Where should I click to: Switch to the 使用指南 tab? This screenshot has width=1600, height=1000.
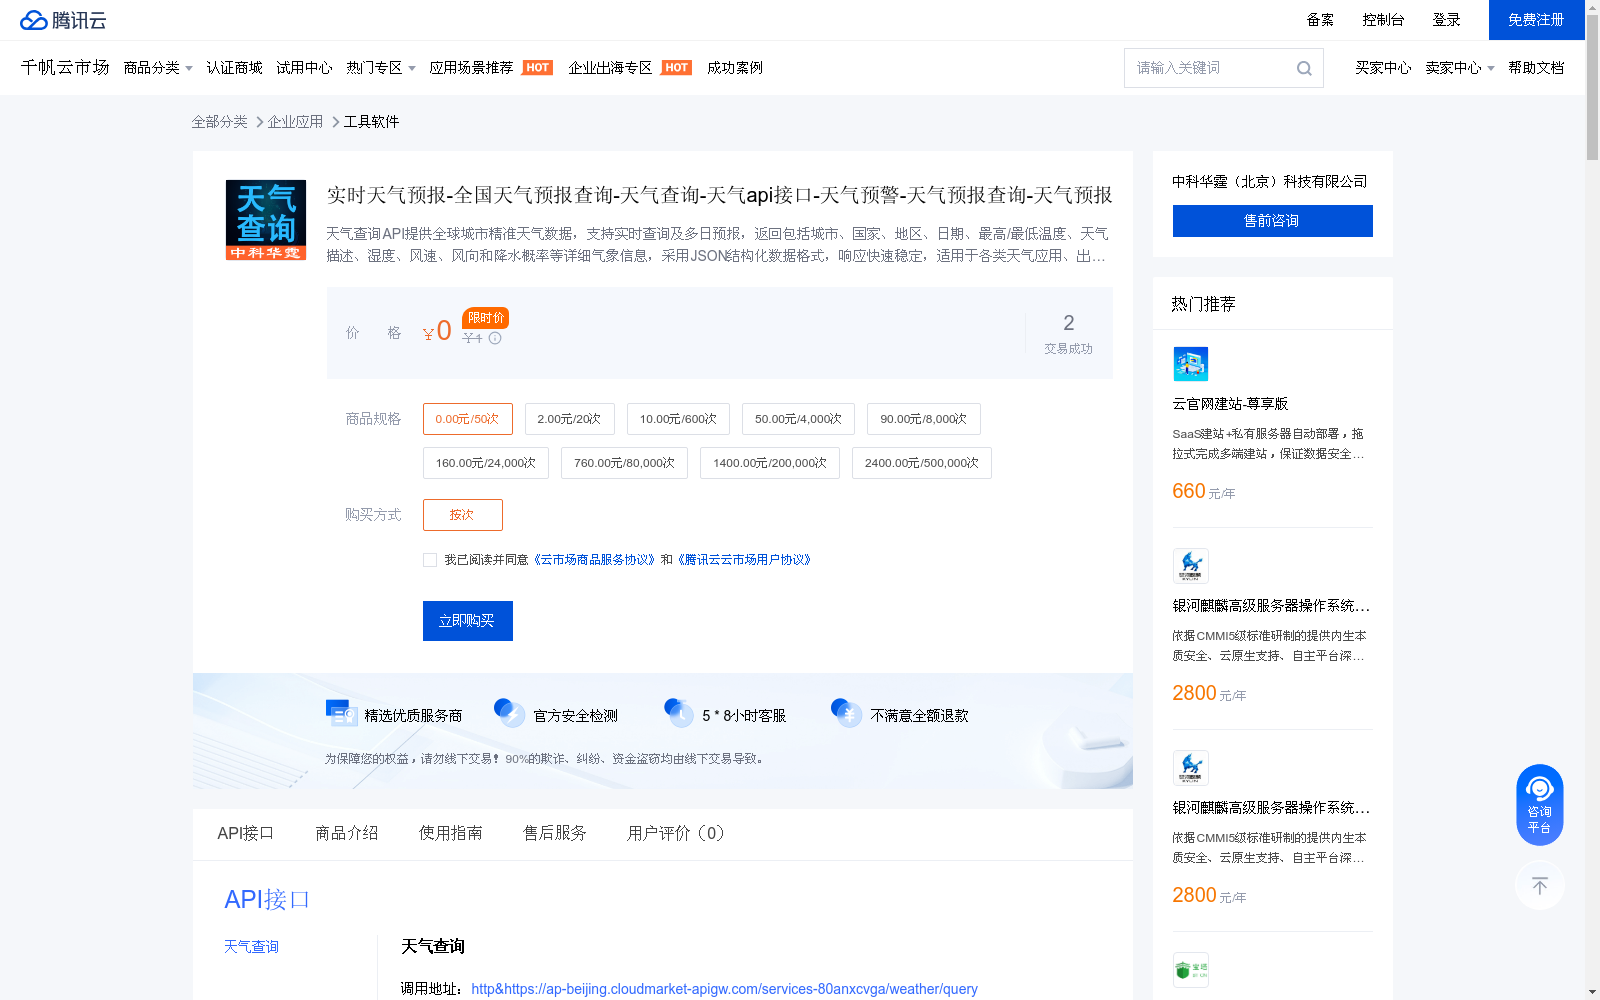point(451,833)
